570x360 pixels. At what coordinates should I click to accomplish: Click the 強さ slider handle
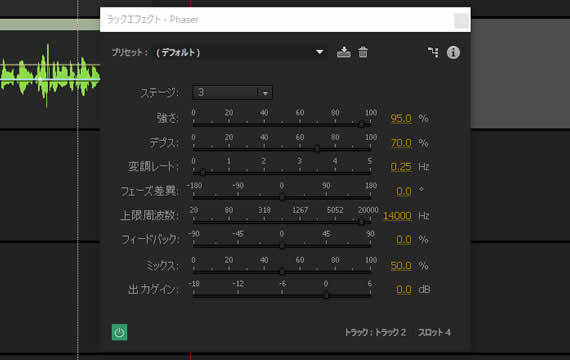(362, 124)
